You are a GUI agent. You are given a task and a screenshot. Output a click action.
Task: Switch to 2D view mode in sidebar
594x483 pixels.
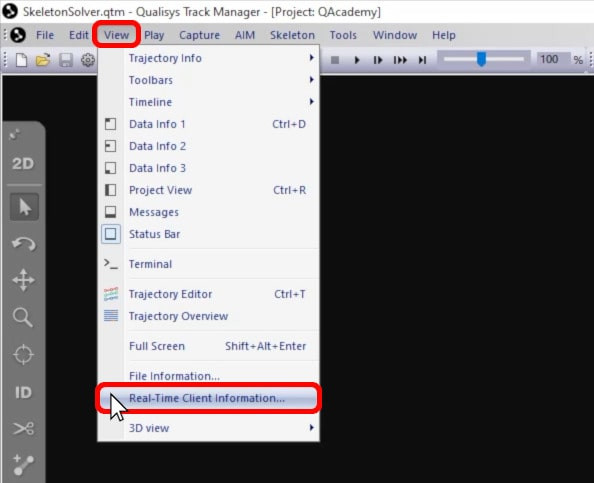tap(23, 164)
